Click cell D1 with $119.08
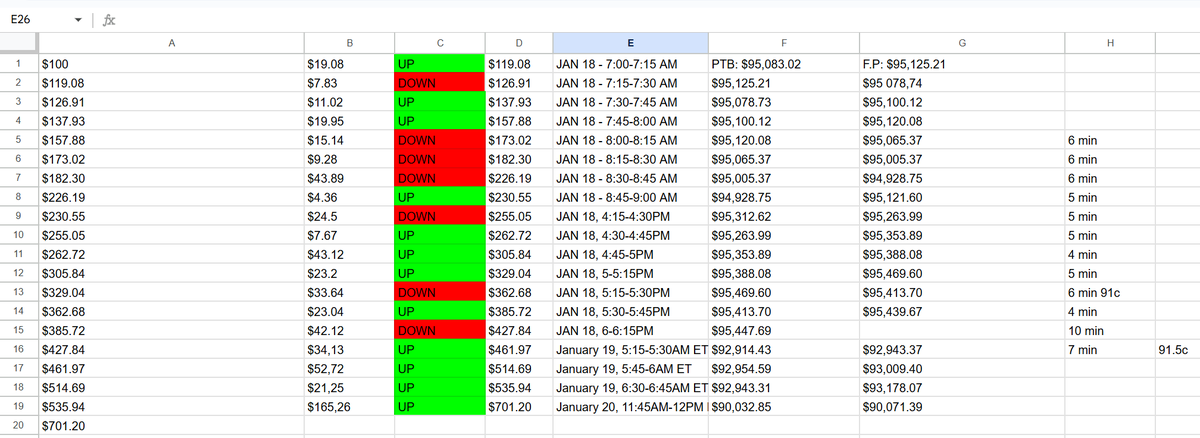 point(518,64)
